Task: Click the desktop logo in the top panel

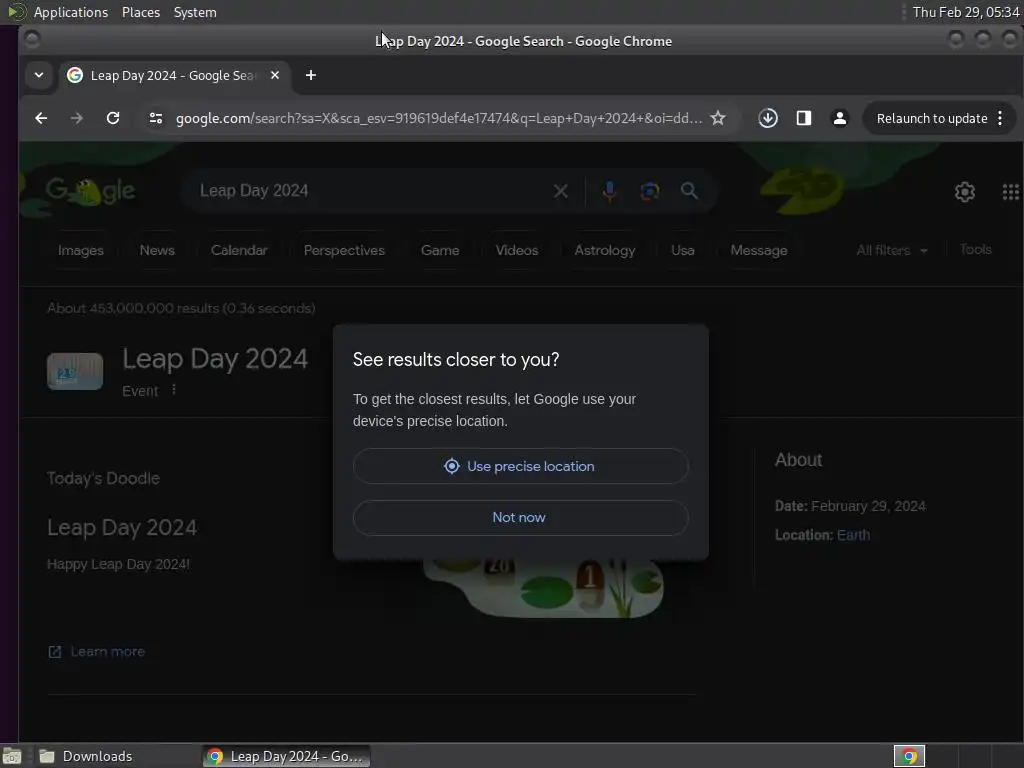Action: point(16,12)
